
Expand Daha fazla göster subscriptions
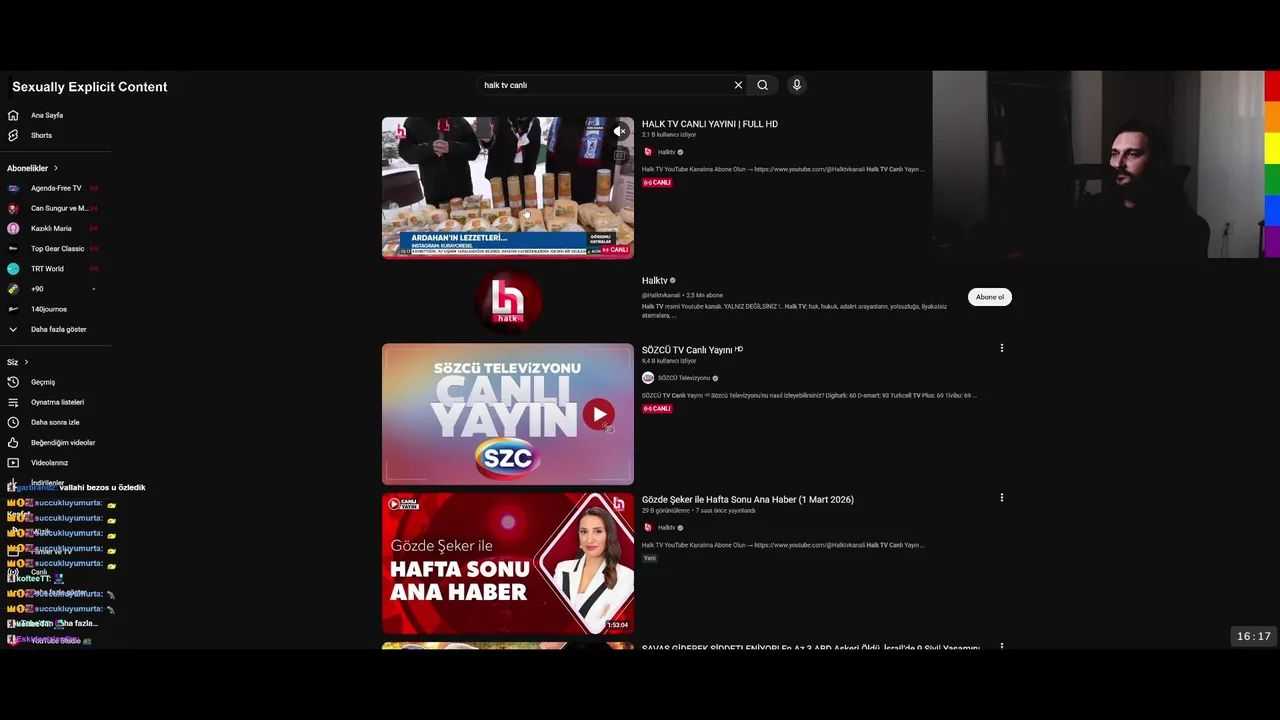point(58,329)
